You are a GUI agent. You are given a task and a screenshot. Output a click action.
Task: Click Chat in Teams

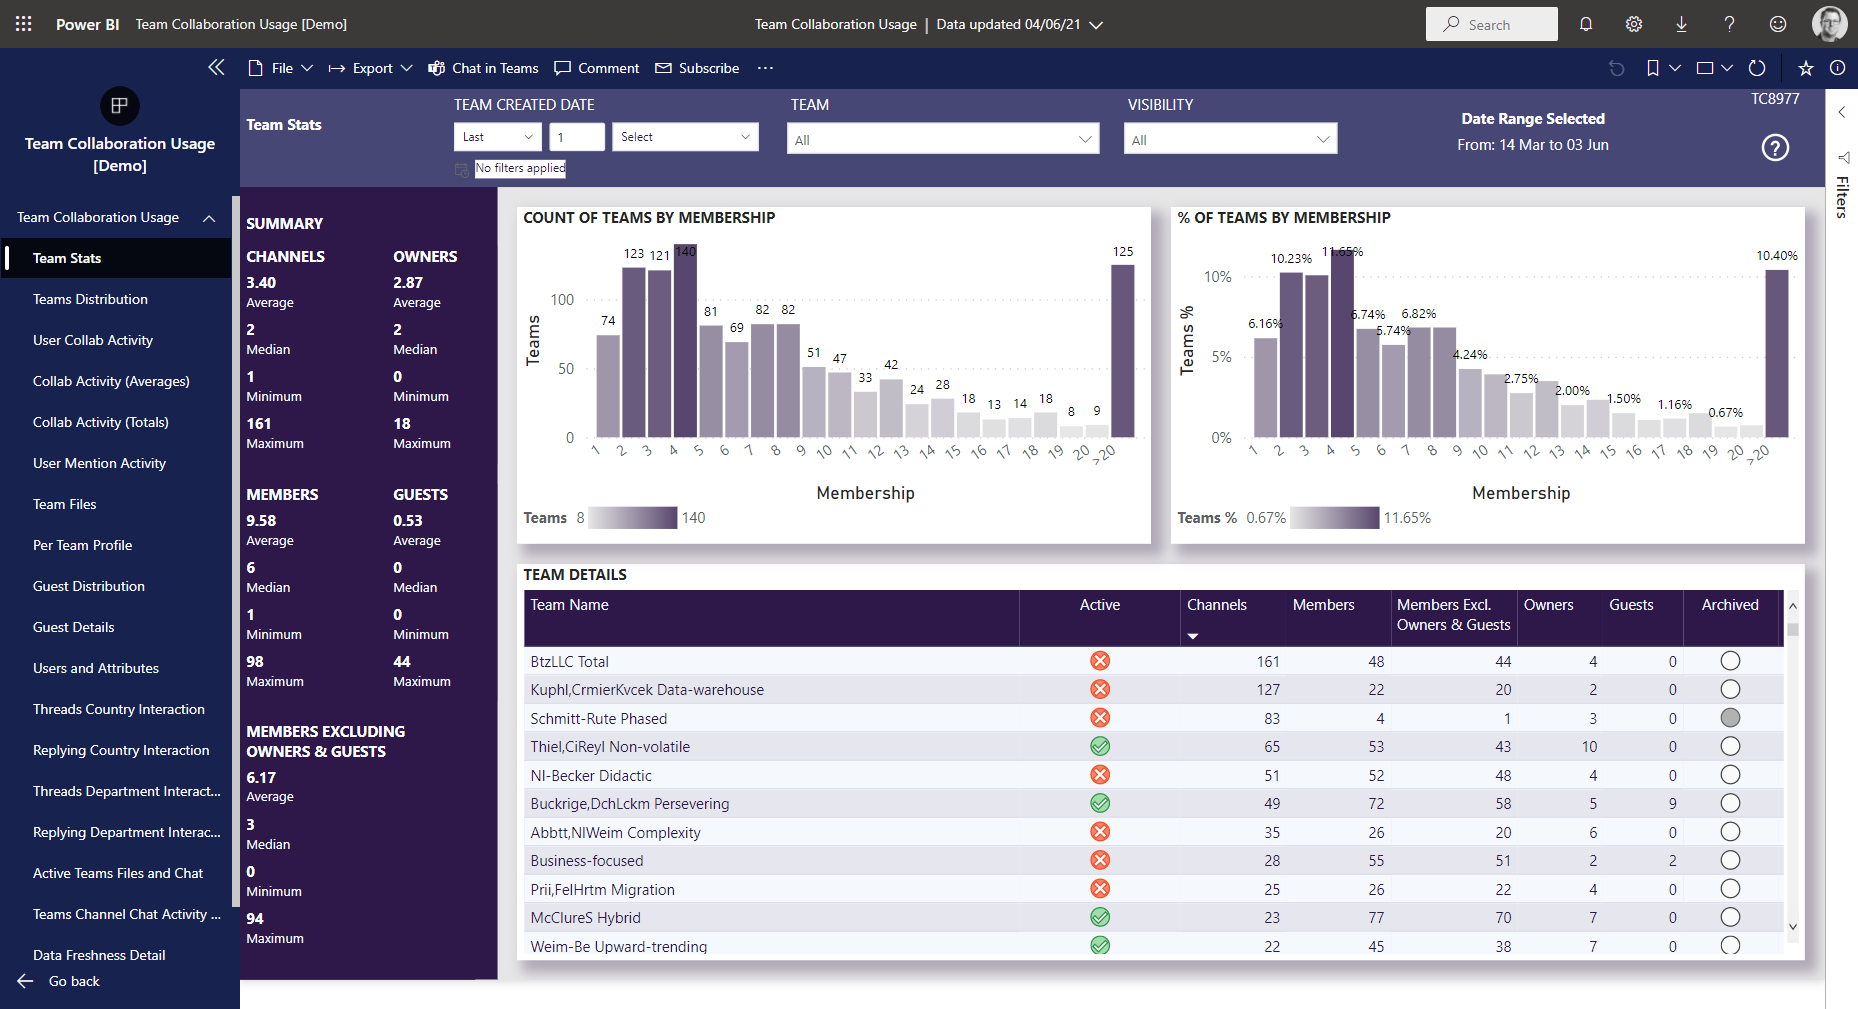pos(483,68)
